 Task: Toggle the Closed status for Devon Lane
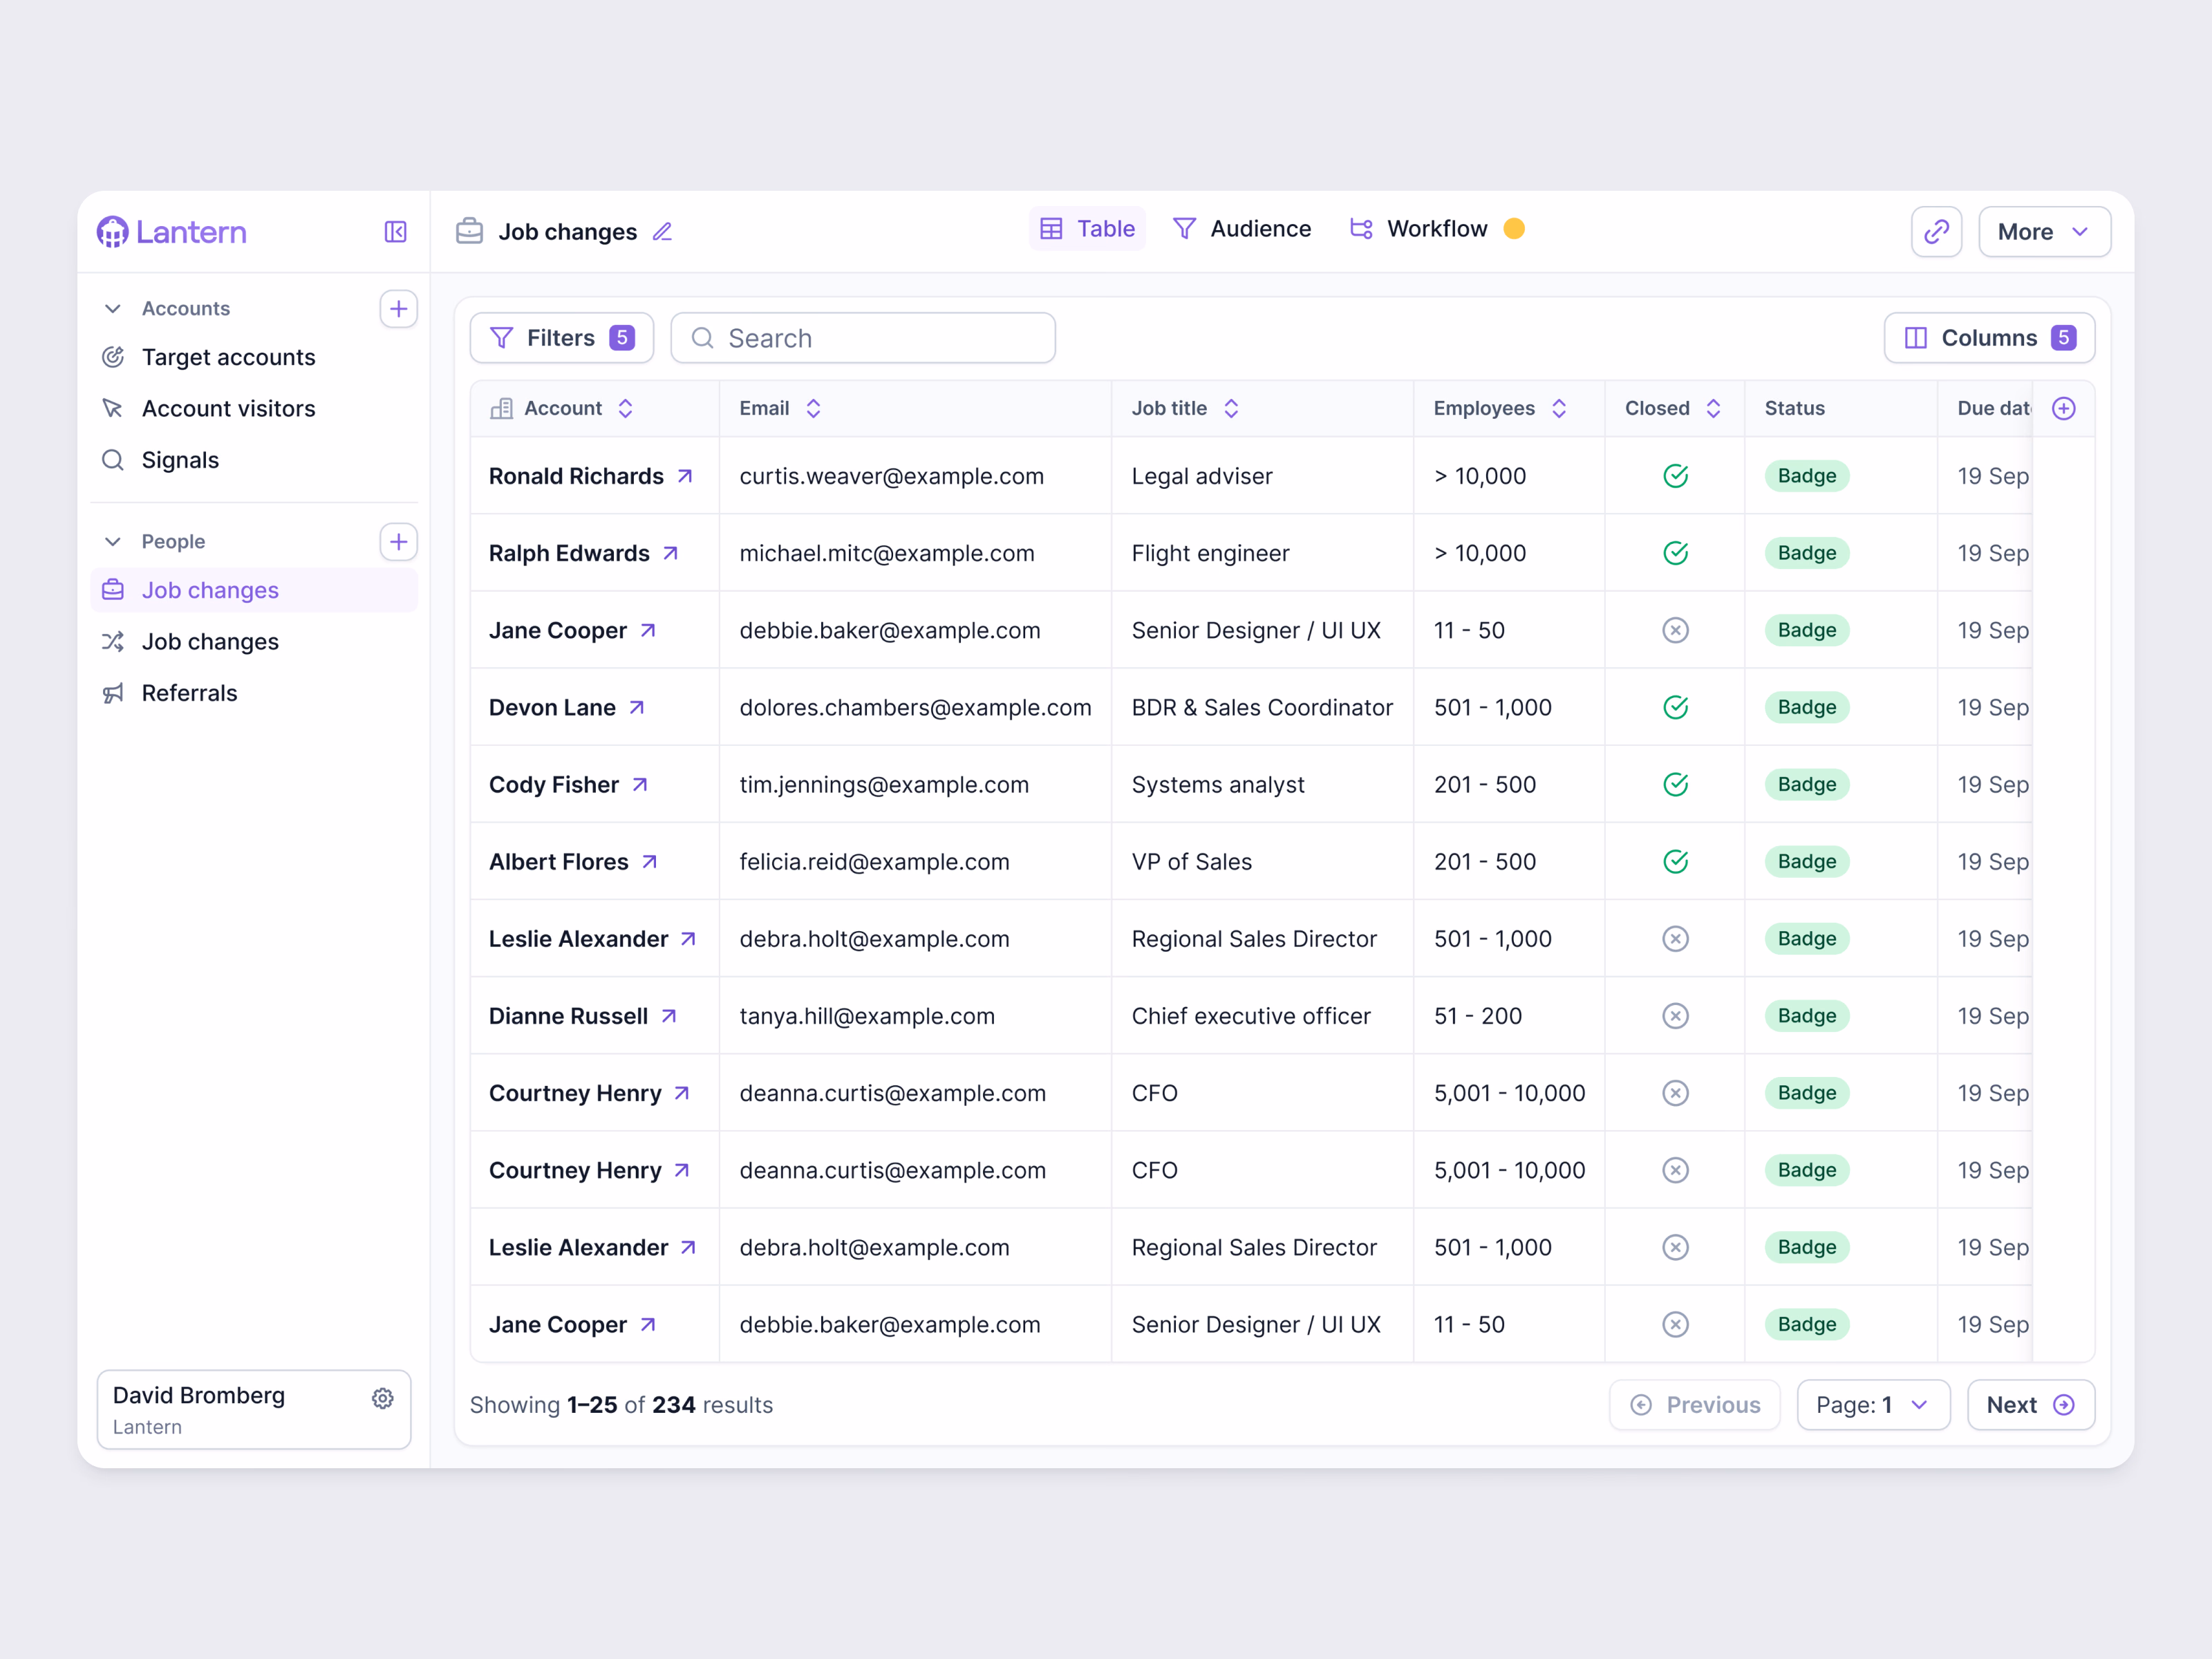[x=1675, y=707]
